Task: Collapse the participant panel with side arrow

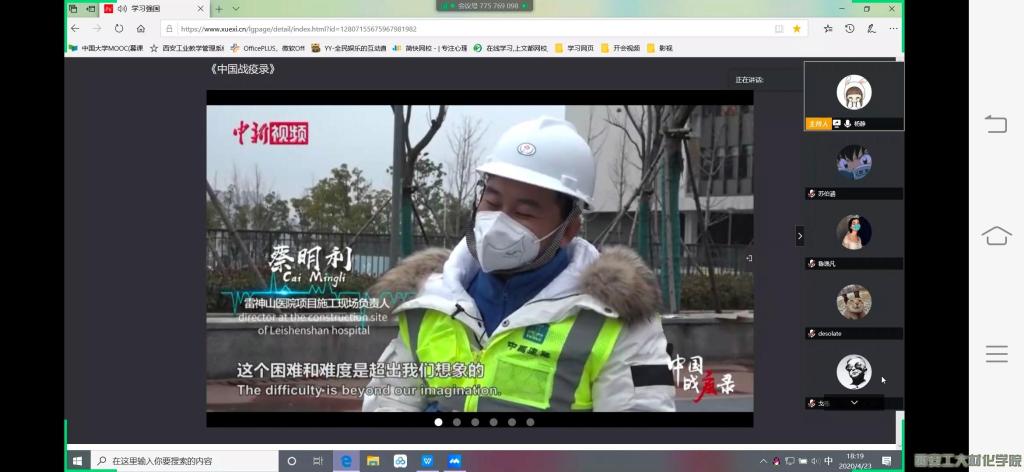Action: (799, 236)
